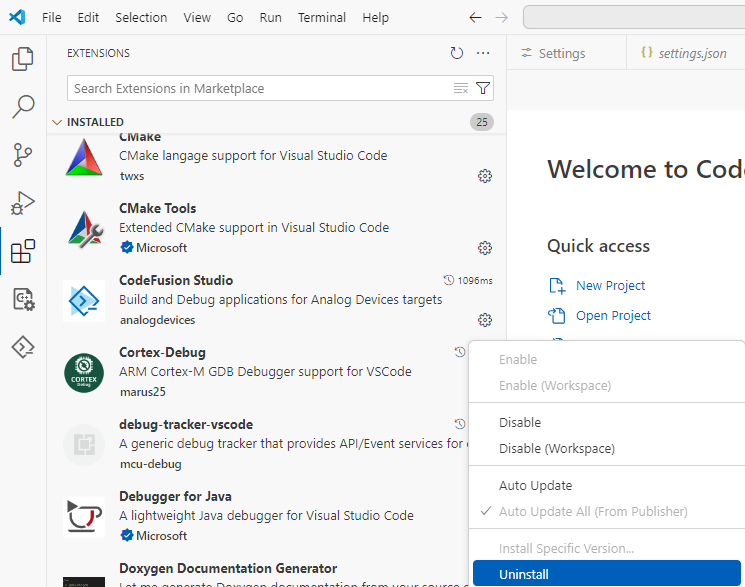Click Open Project icon

(x=557, y=316)
